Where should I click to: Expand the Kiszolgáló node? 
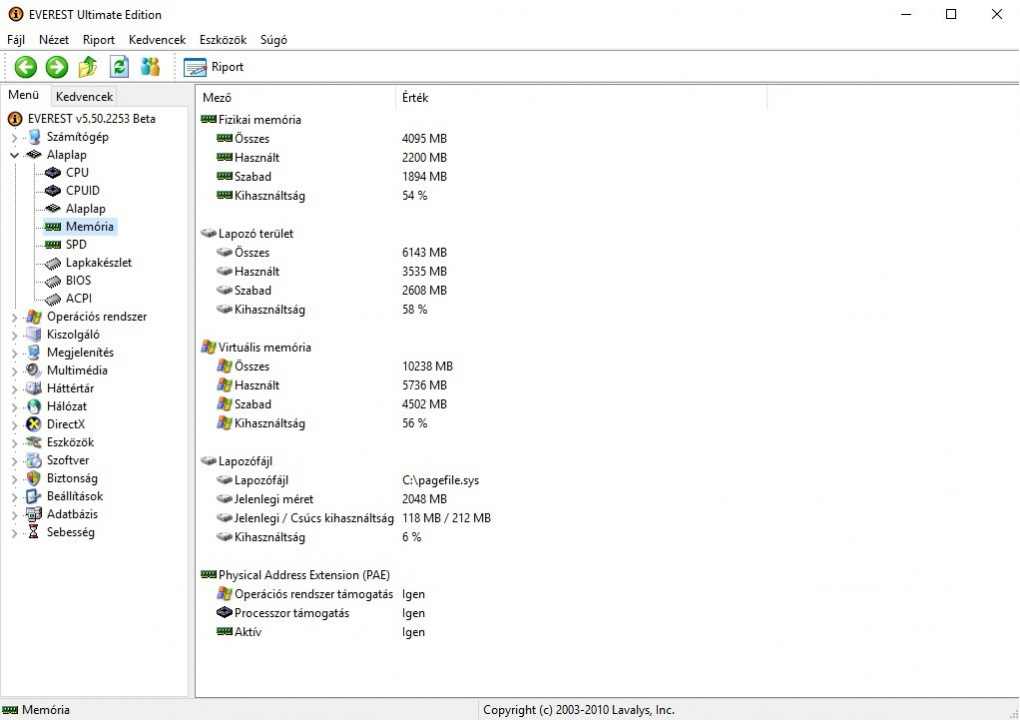pos(14,335)
